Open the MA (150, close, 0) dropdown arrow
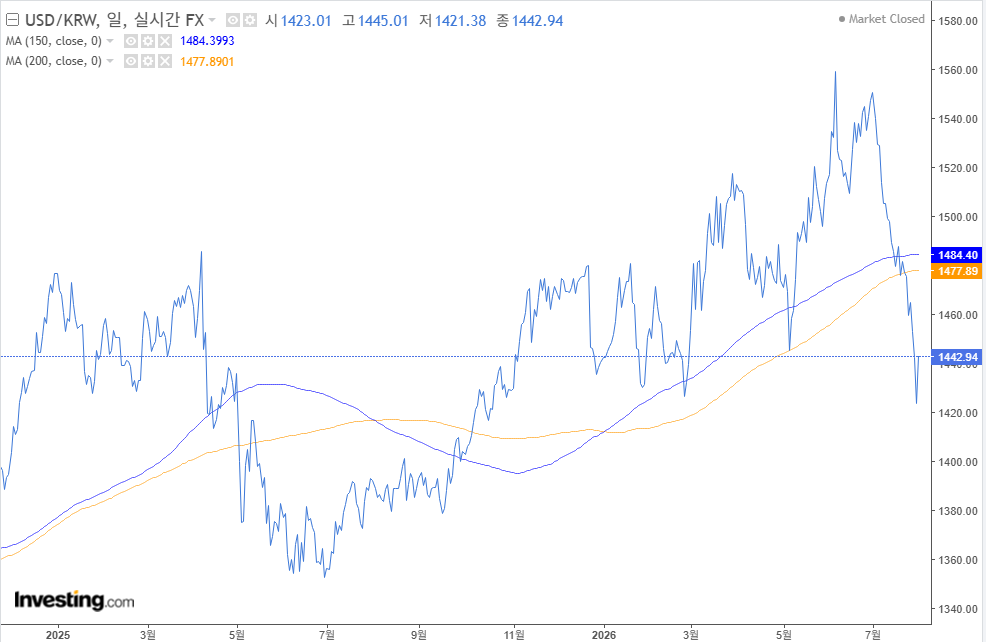Screen dimensions: 986x642 [x=110, y=42]
